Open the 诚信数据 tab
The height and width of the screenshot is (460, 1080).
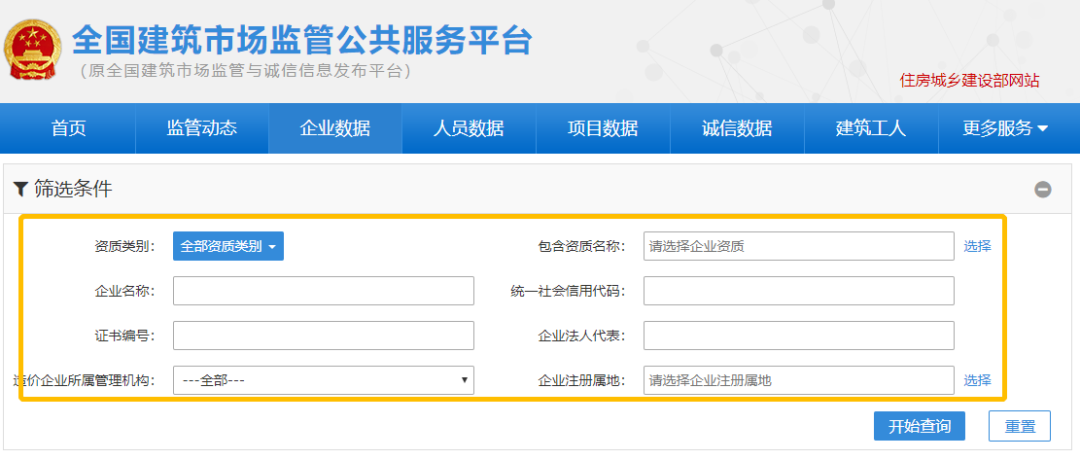(737, 128)
